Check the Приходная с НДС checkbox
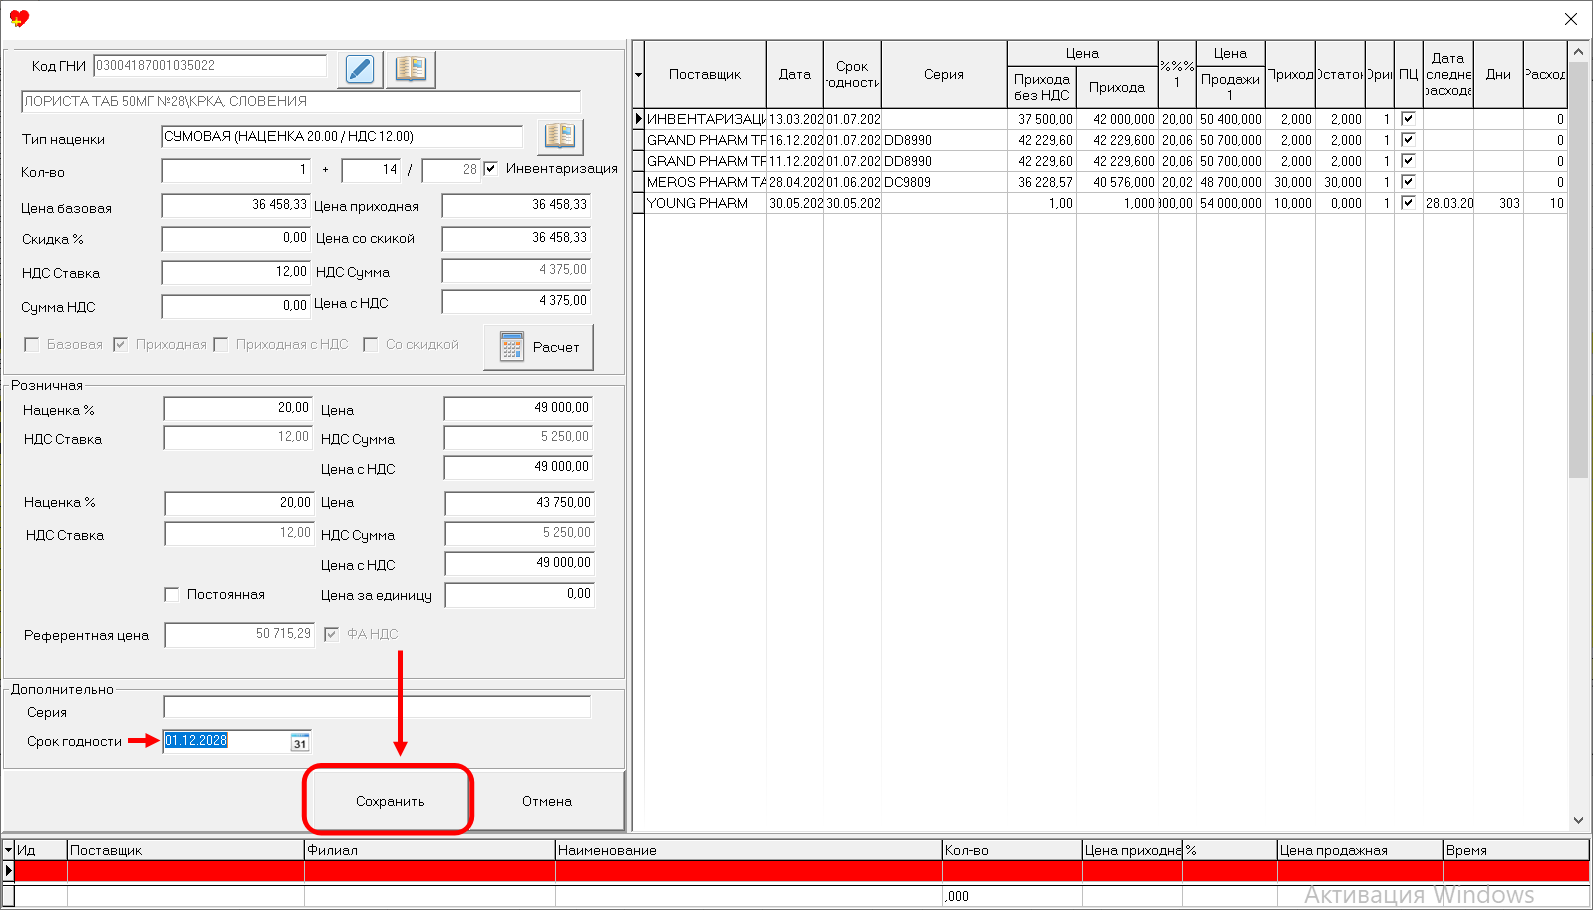The image size is (1593, 910). [x=221, y=344]
